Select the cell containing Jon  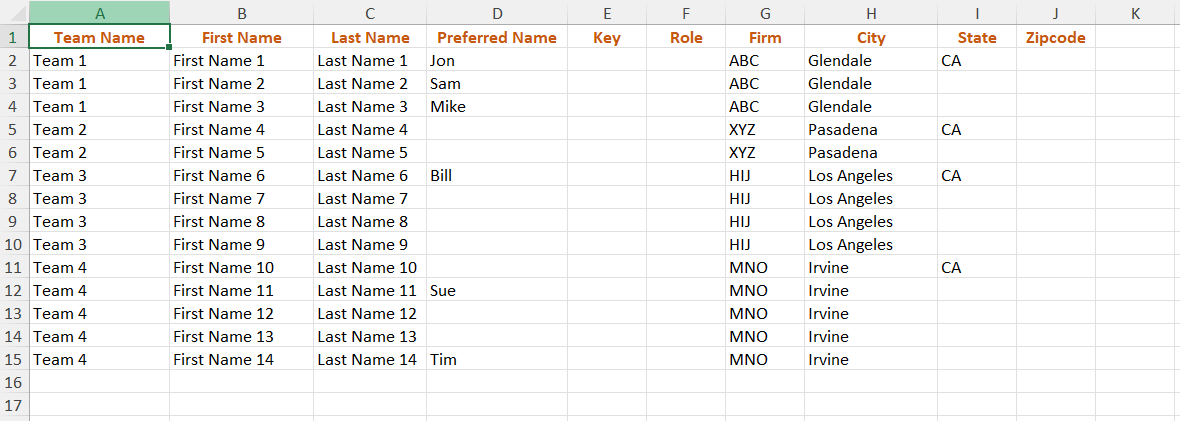tap(496, 61)
